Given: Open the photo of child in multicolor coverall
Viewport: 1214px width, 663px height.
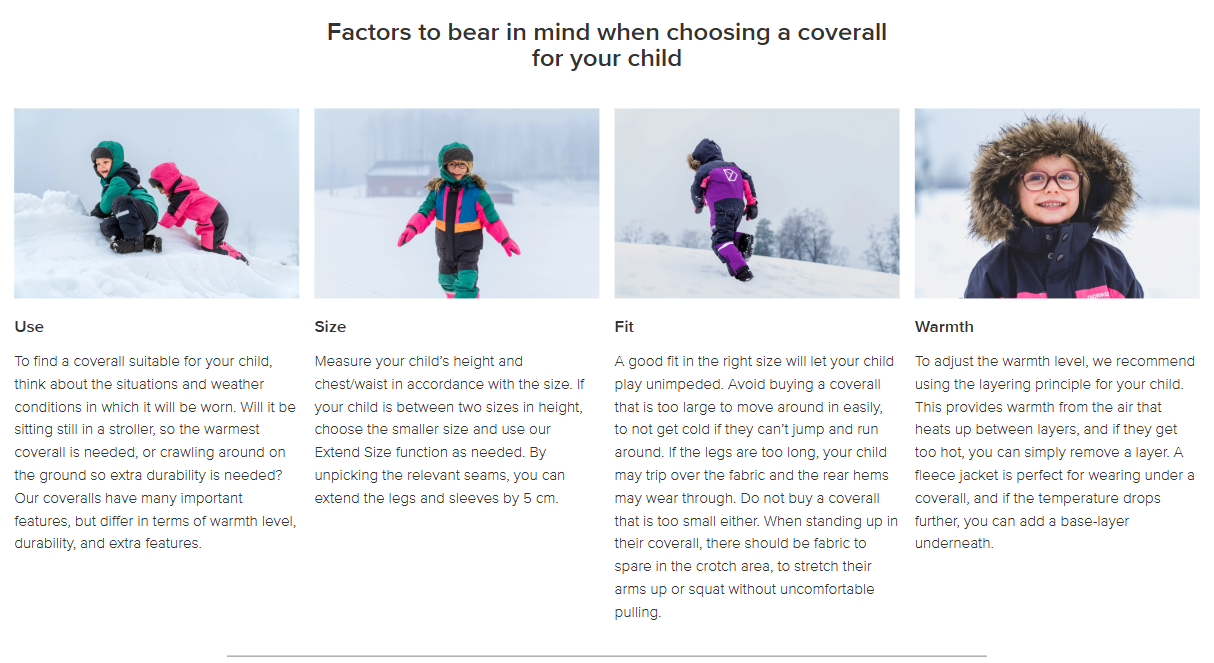Looking at the screenshot, I should click(x=457, y=203).
